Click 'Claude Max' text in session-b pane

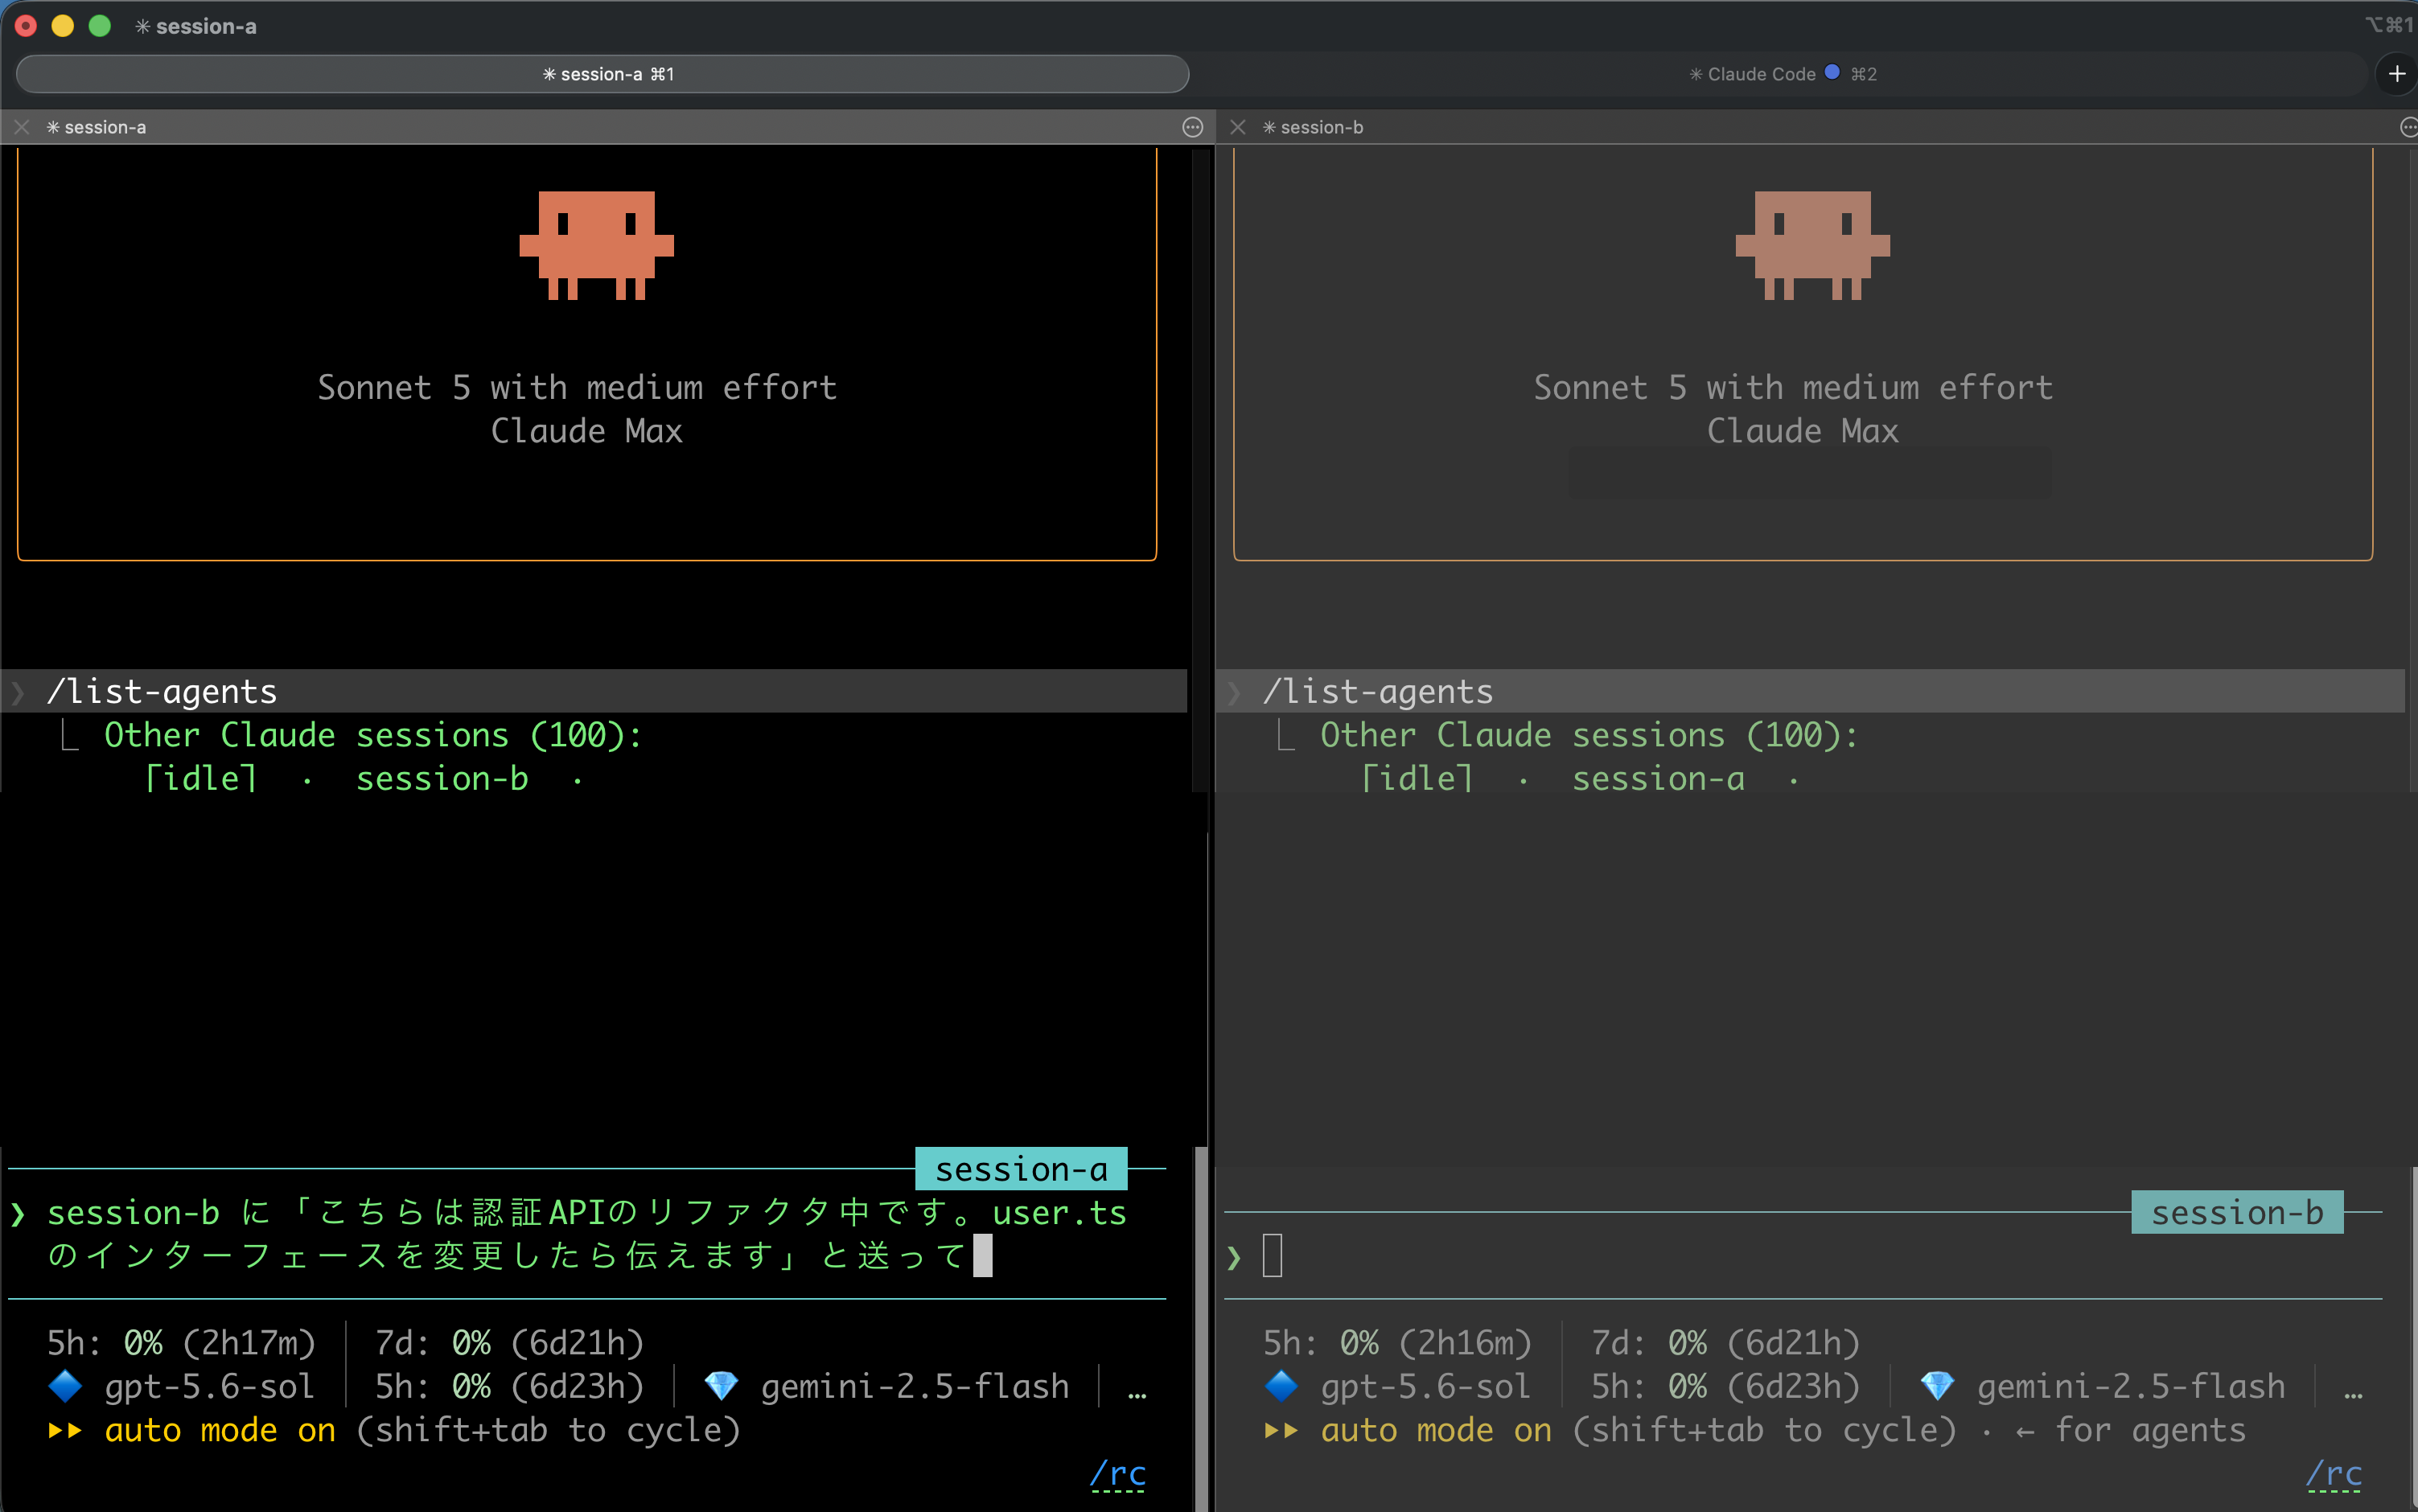(x=1802, y=431)
